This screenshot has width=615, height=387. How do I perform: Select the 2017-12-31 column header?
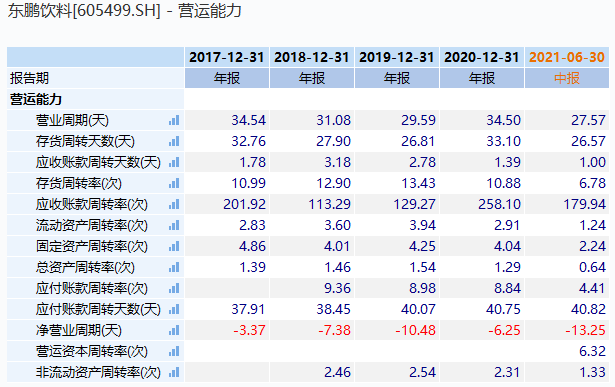point(227,57)
